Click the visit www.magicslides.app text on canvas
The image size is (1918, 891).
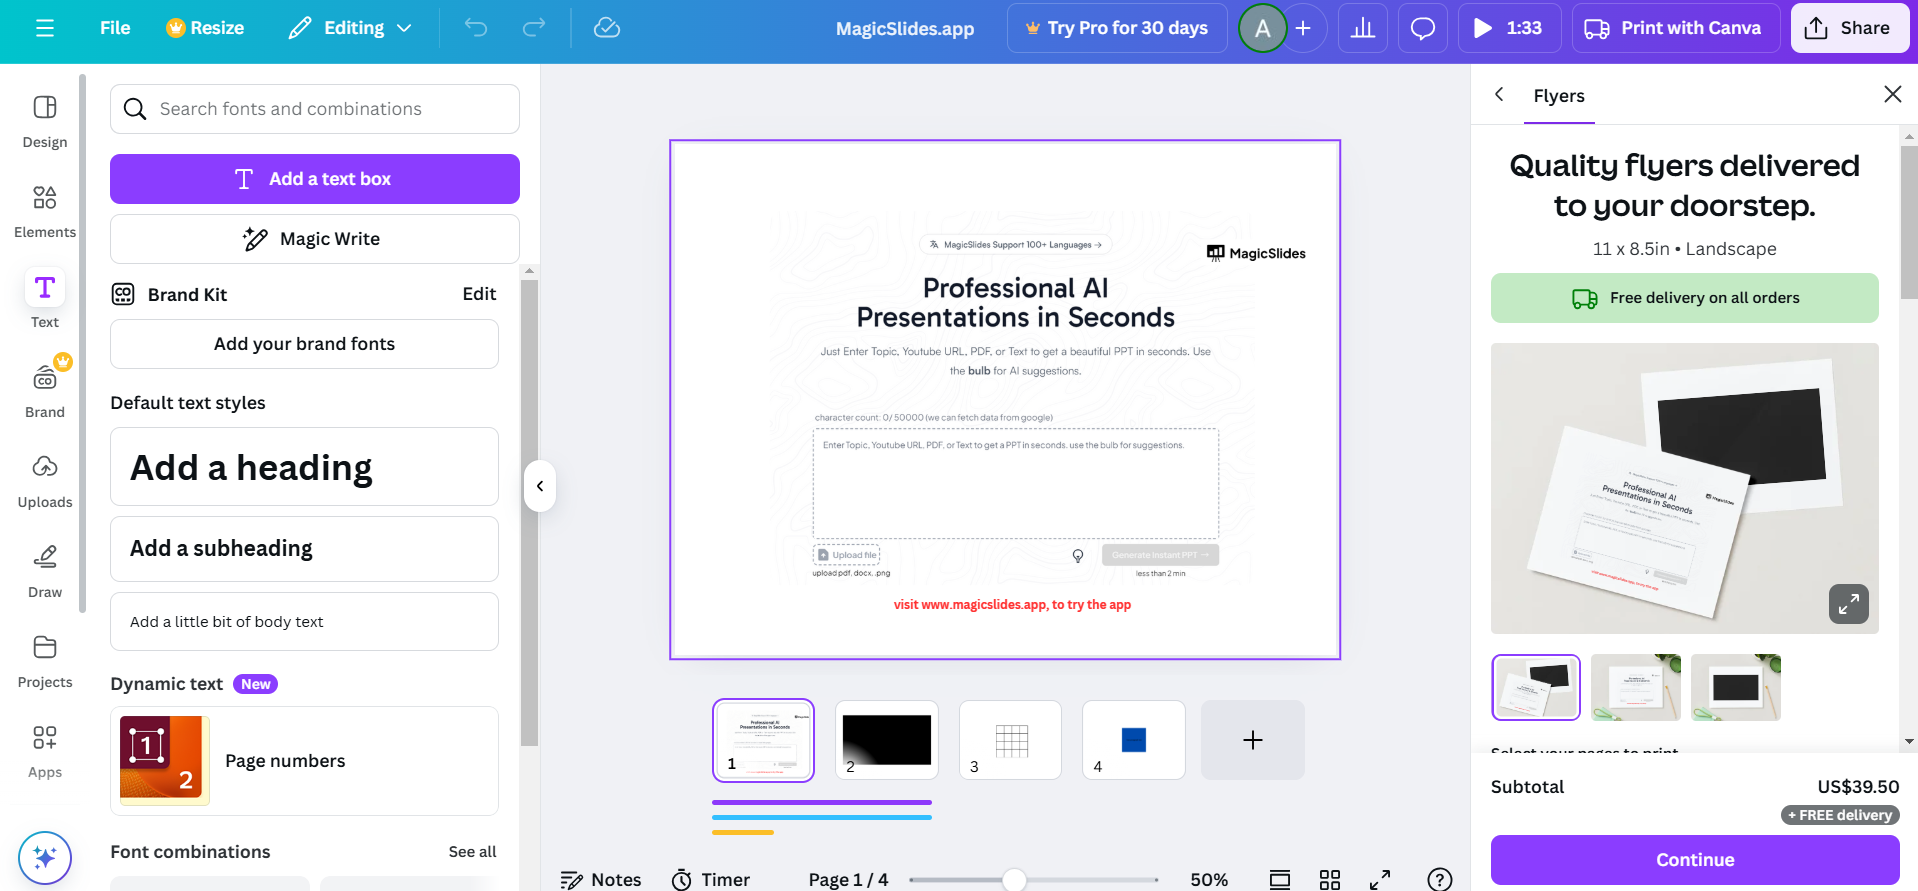click(1012, 605)
